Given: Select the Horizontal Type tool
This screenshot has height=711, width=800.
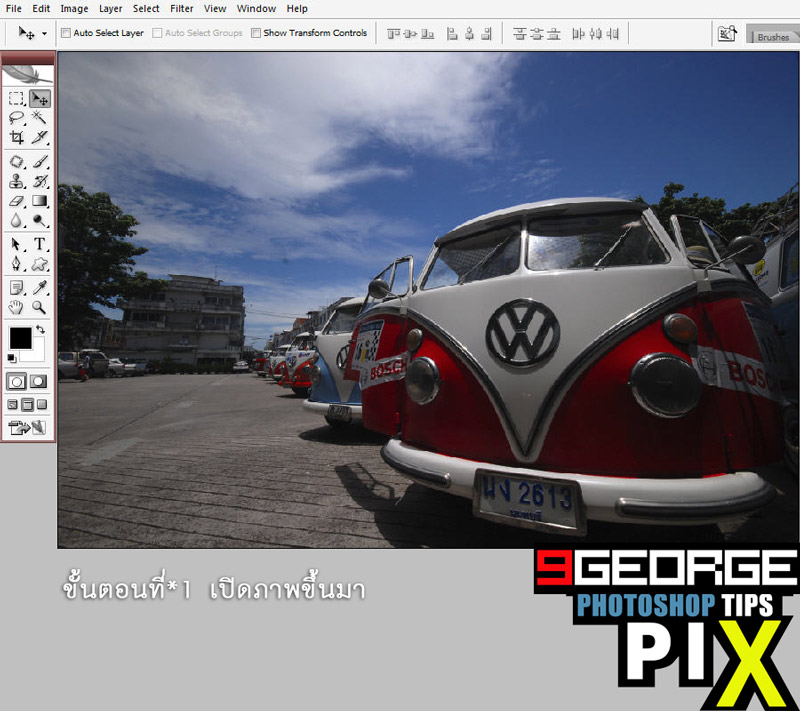Looking at the screenshot, I should tap(39, 244).
